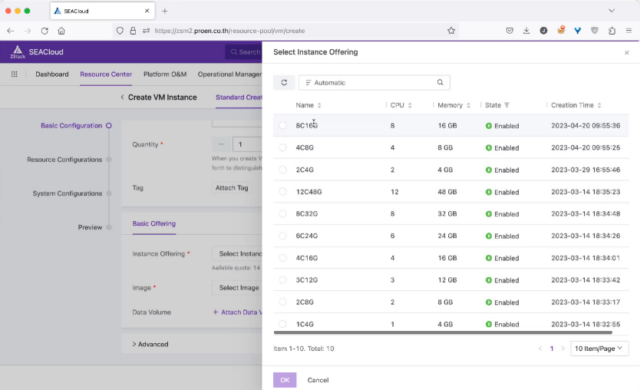Screen dimensions: 640x390
Task: Pick the 4C16G offering radio button
Action: [282, 258]
